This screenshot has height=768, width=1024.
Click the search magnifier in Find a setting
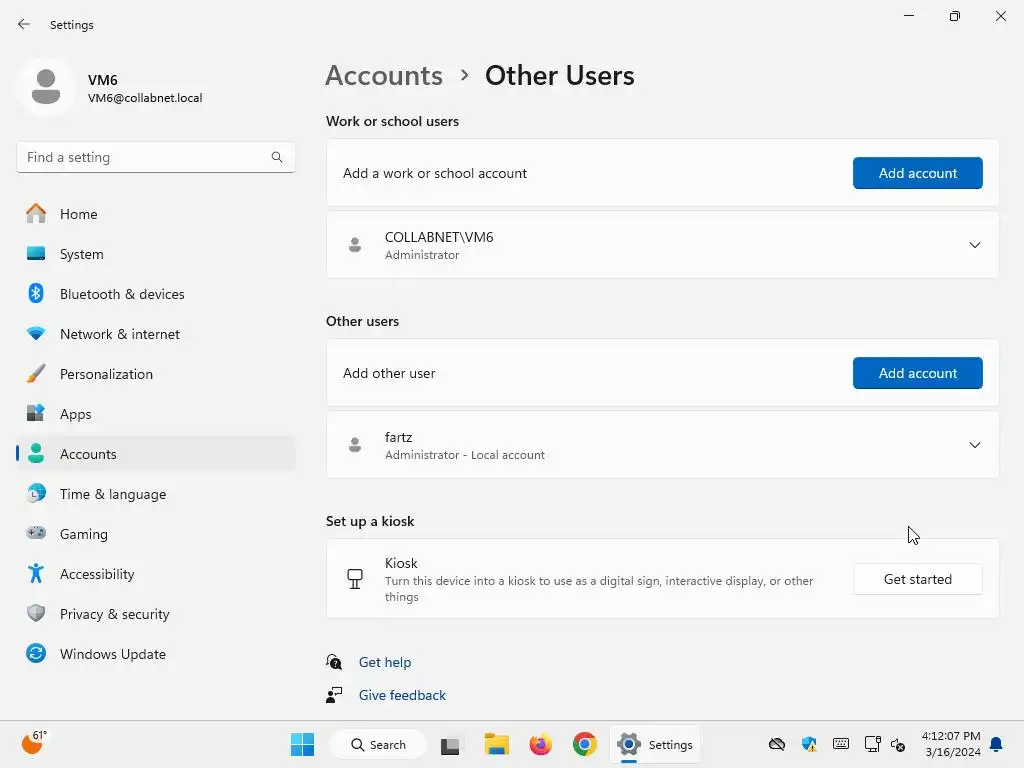277,157
